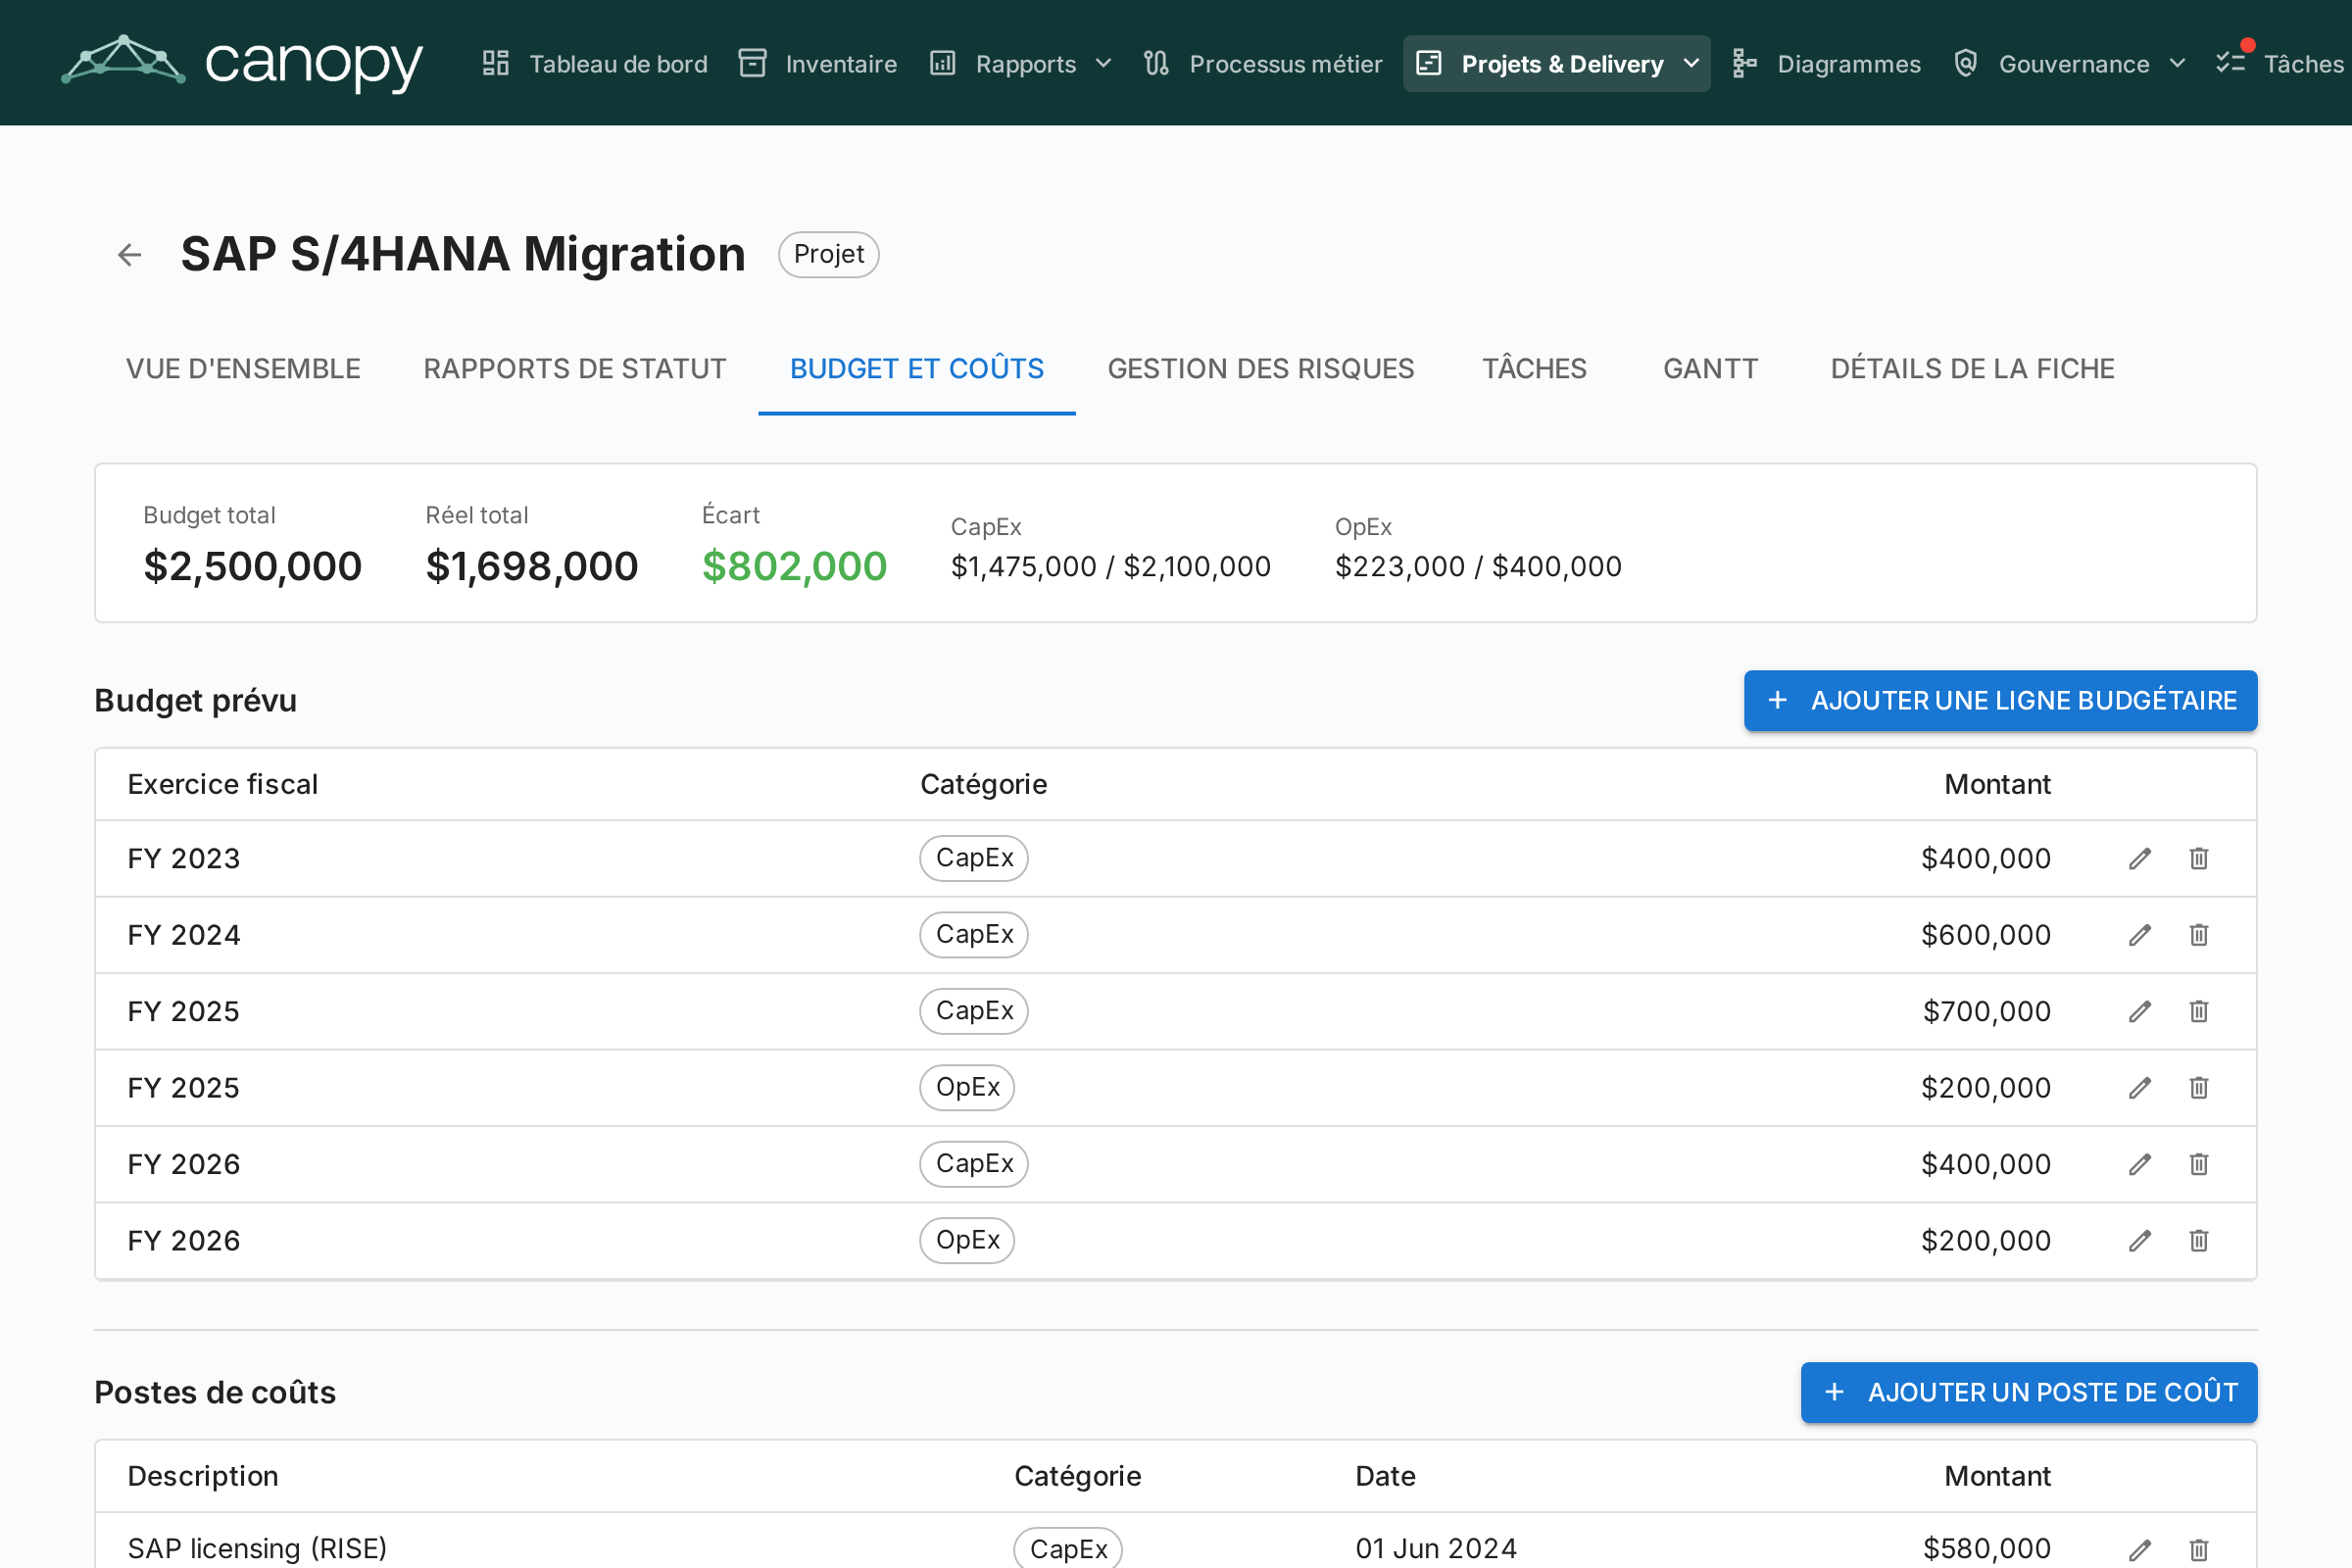The height and width of the screenshot is (1568, 2352).
Task: Edit the FY 2026 OpEx budget line
Action: tap(2140, 1241)
